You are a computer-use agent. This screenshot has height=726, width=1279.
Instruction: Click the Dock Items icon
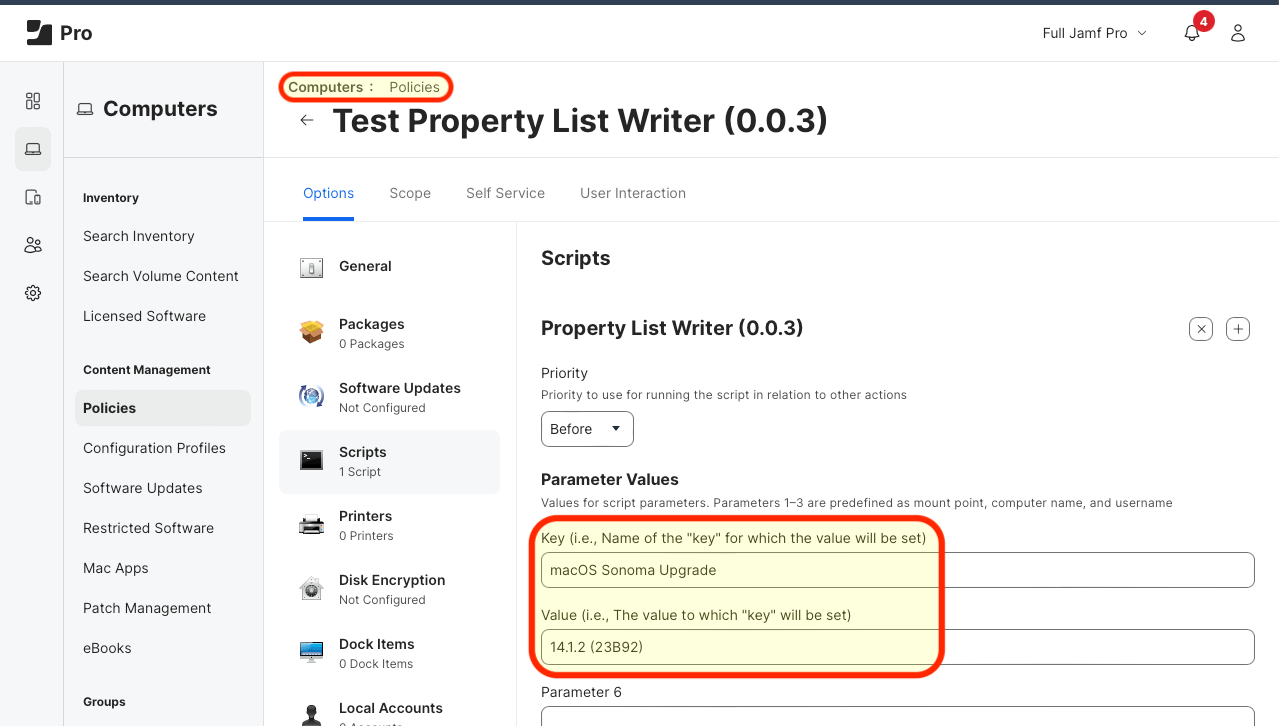coord(311,652)
